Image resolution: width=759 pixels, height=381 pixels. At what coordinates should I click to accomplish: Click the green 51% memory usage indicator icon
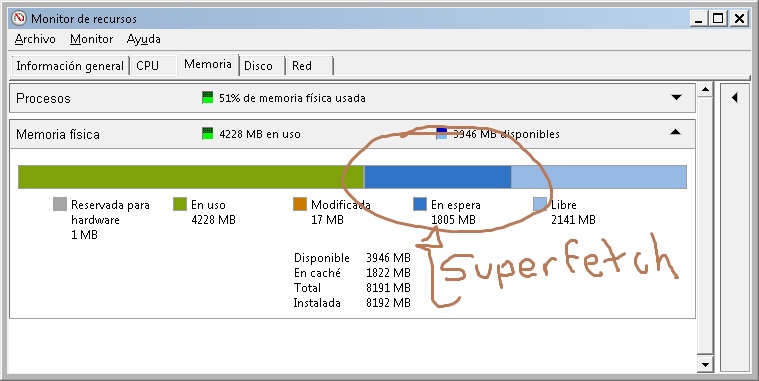(x=208, y=98)
